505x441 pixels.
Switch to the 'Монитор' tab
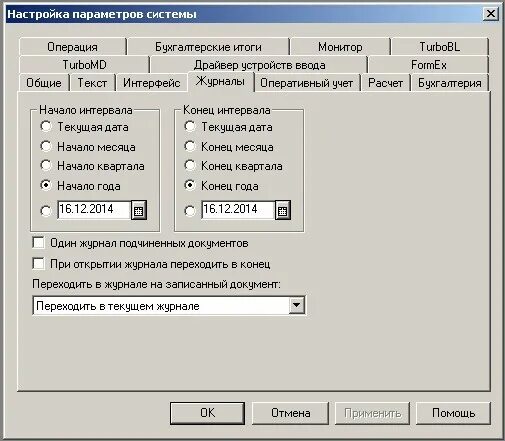point(340,47)
